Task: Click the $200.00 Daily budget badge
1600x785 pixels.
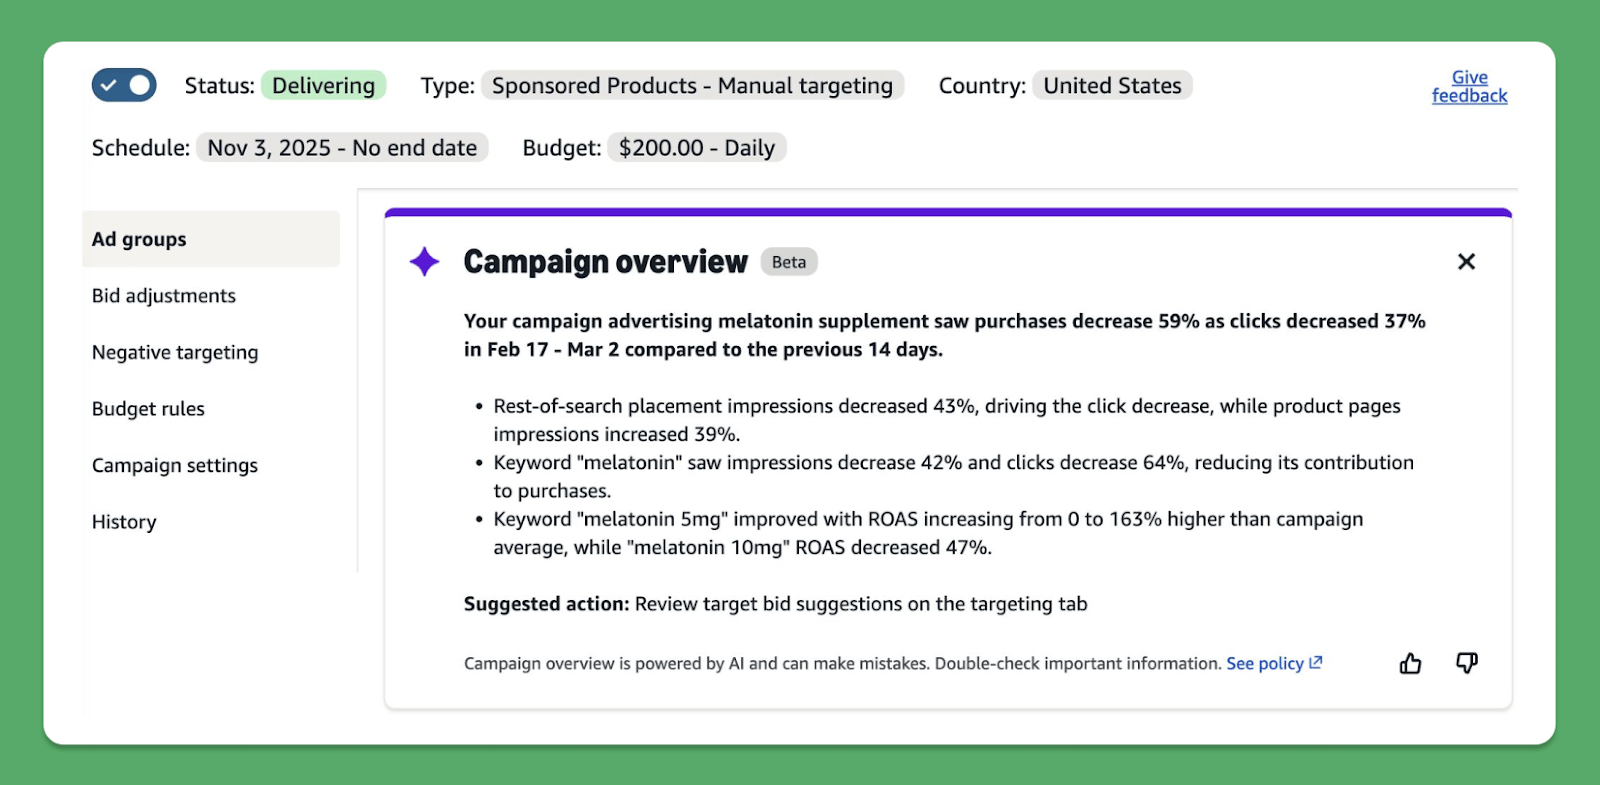Action: [696, 148]
